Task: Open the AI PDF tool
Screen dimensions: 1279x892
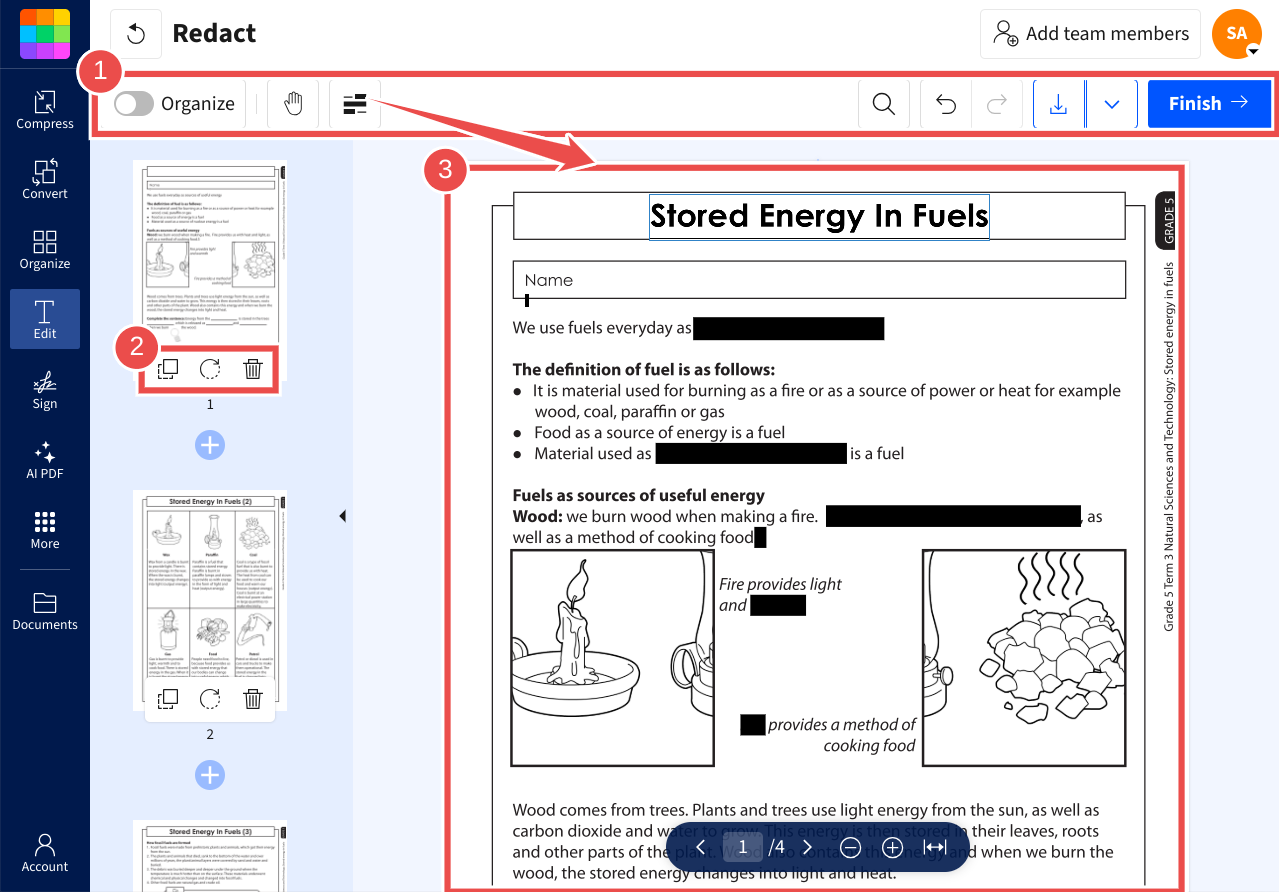Action: [x=44, y=460]
